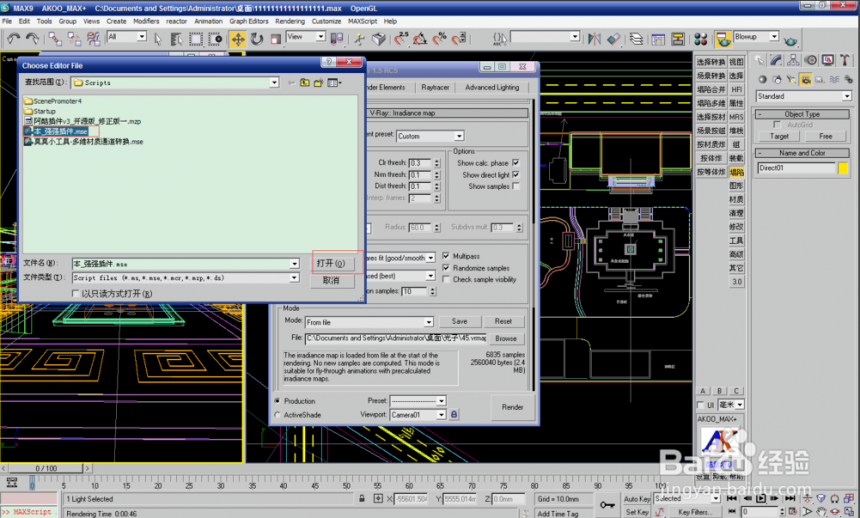860x518 pixels.
Task: Open the file name dropdown in dialog
Action: [294, 264]
